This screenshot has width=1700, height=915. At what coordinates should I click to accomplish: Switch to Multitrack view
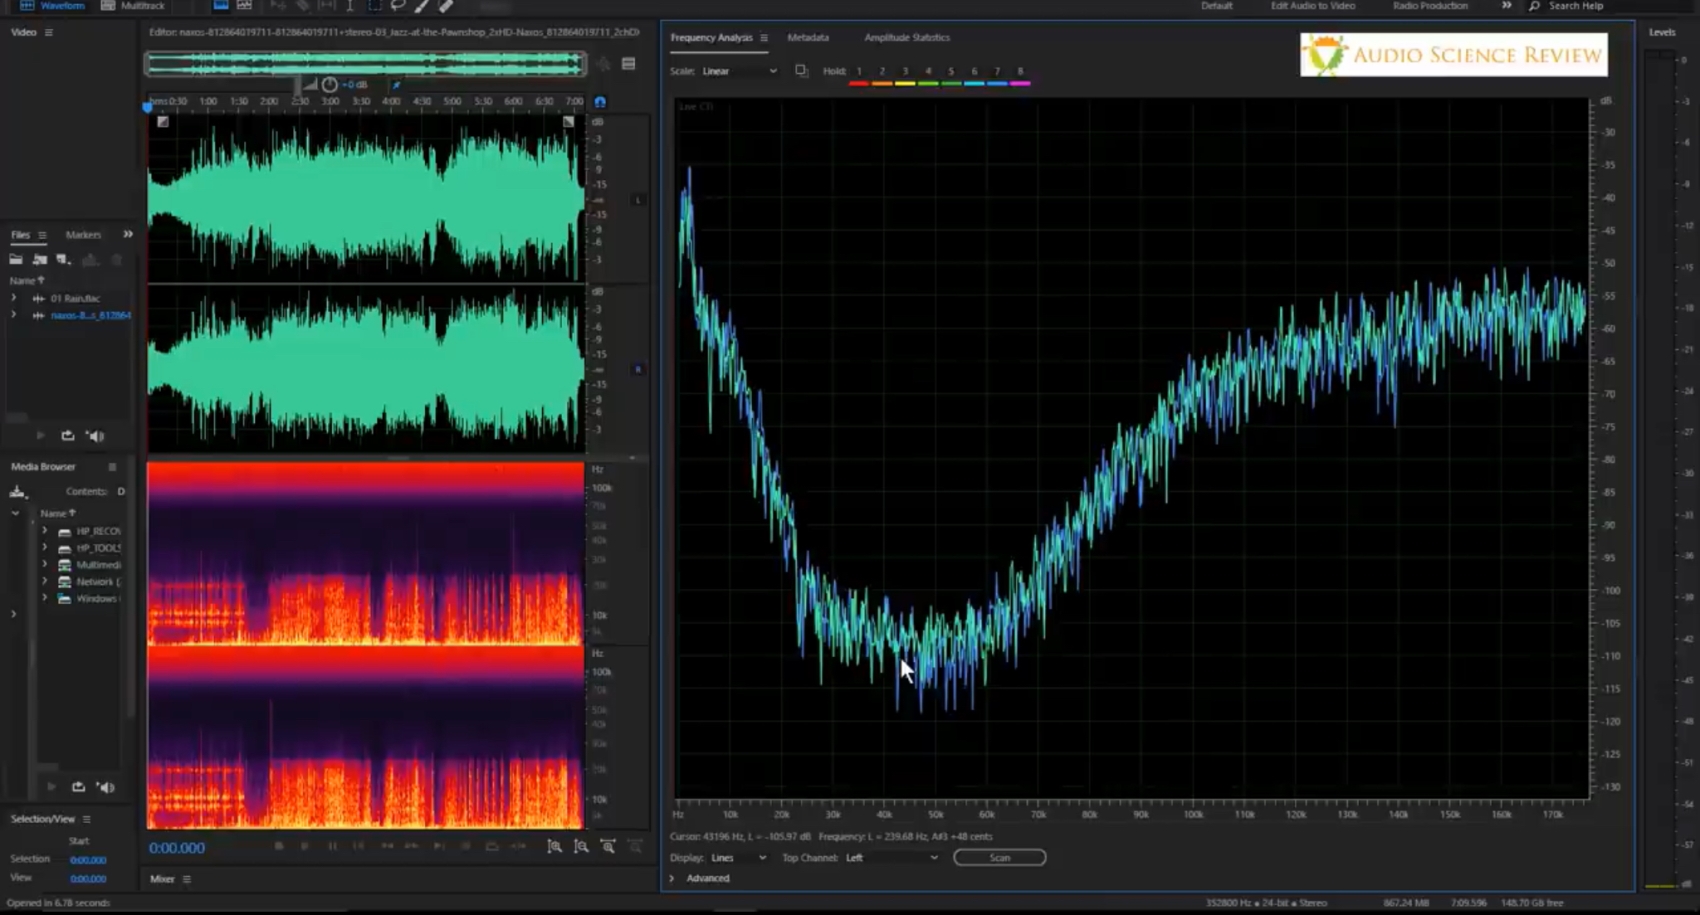133,6
